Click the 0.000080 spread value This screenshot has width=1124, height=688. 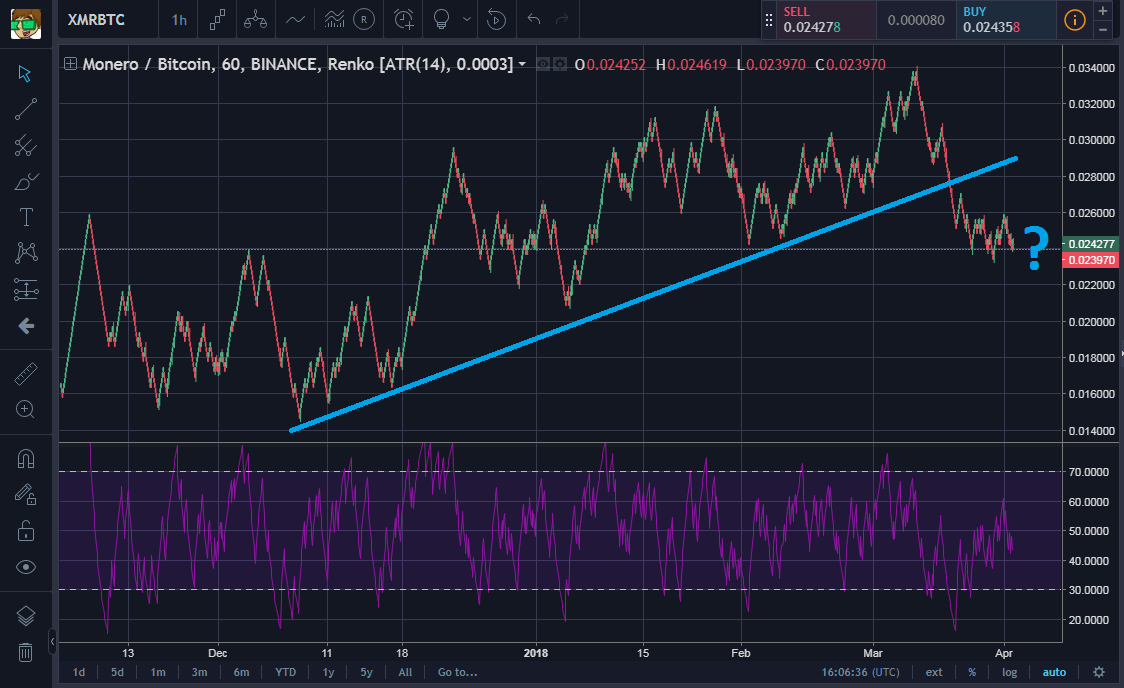tap(916, 20)
